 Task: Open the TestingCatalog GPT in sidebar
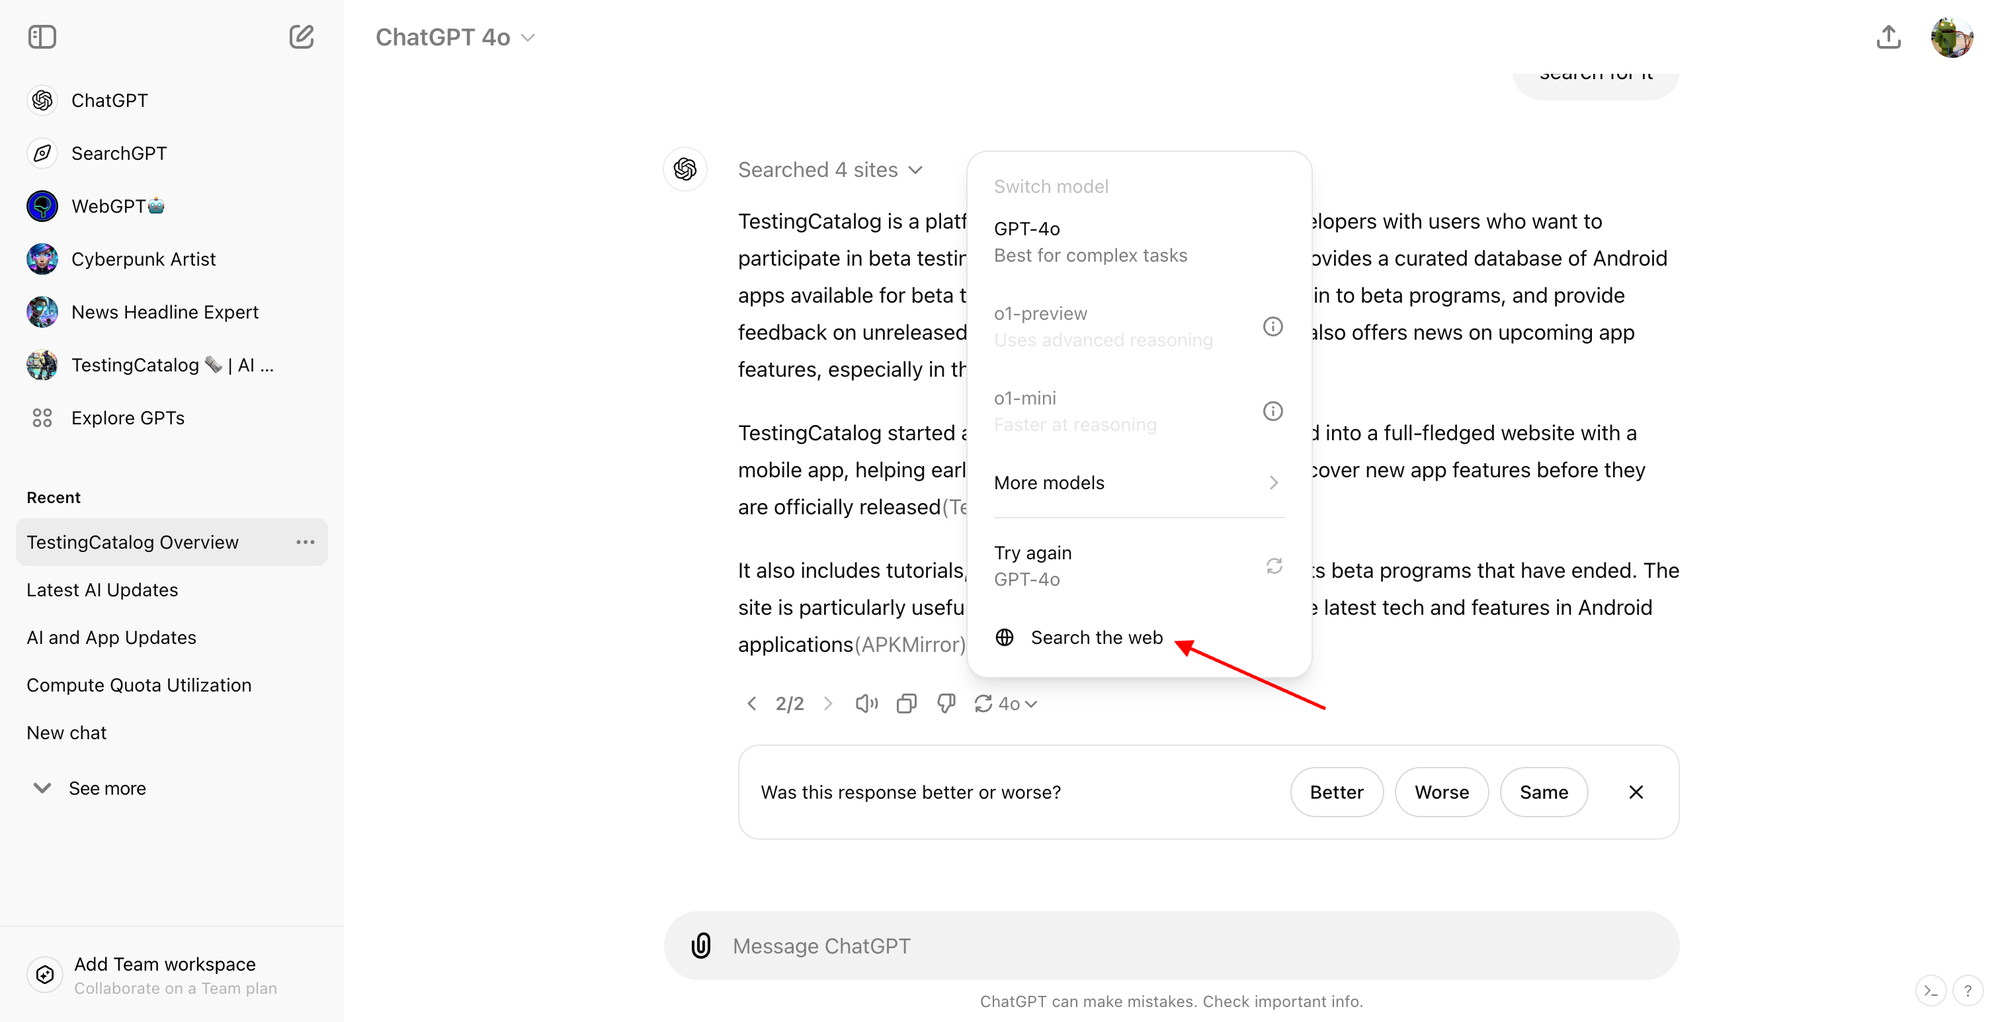(172, 365)
